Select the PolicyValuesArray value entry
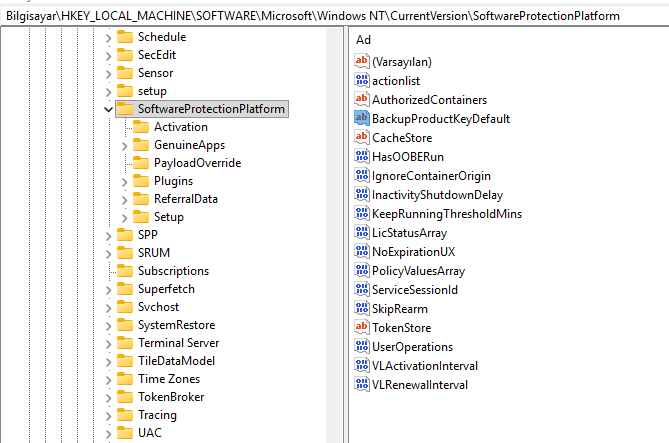Image resolution: width=669 pixels, height=443 pixels. [x=418, y=270]
